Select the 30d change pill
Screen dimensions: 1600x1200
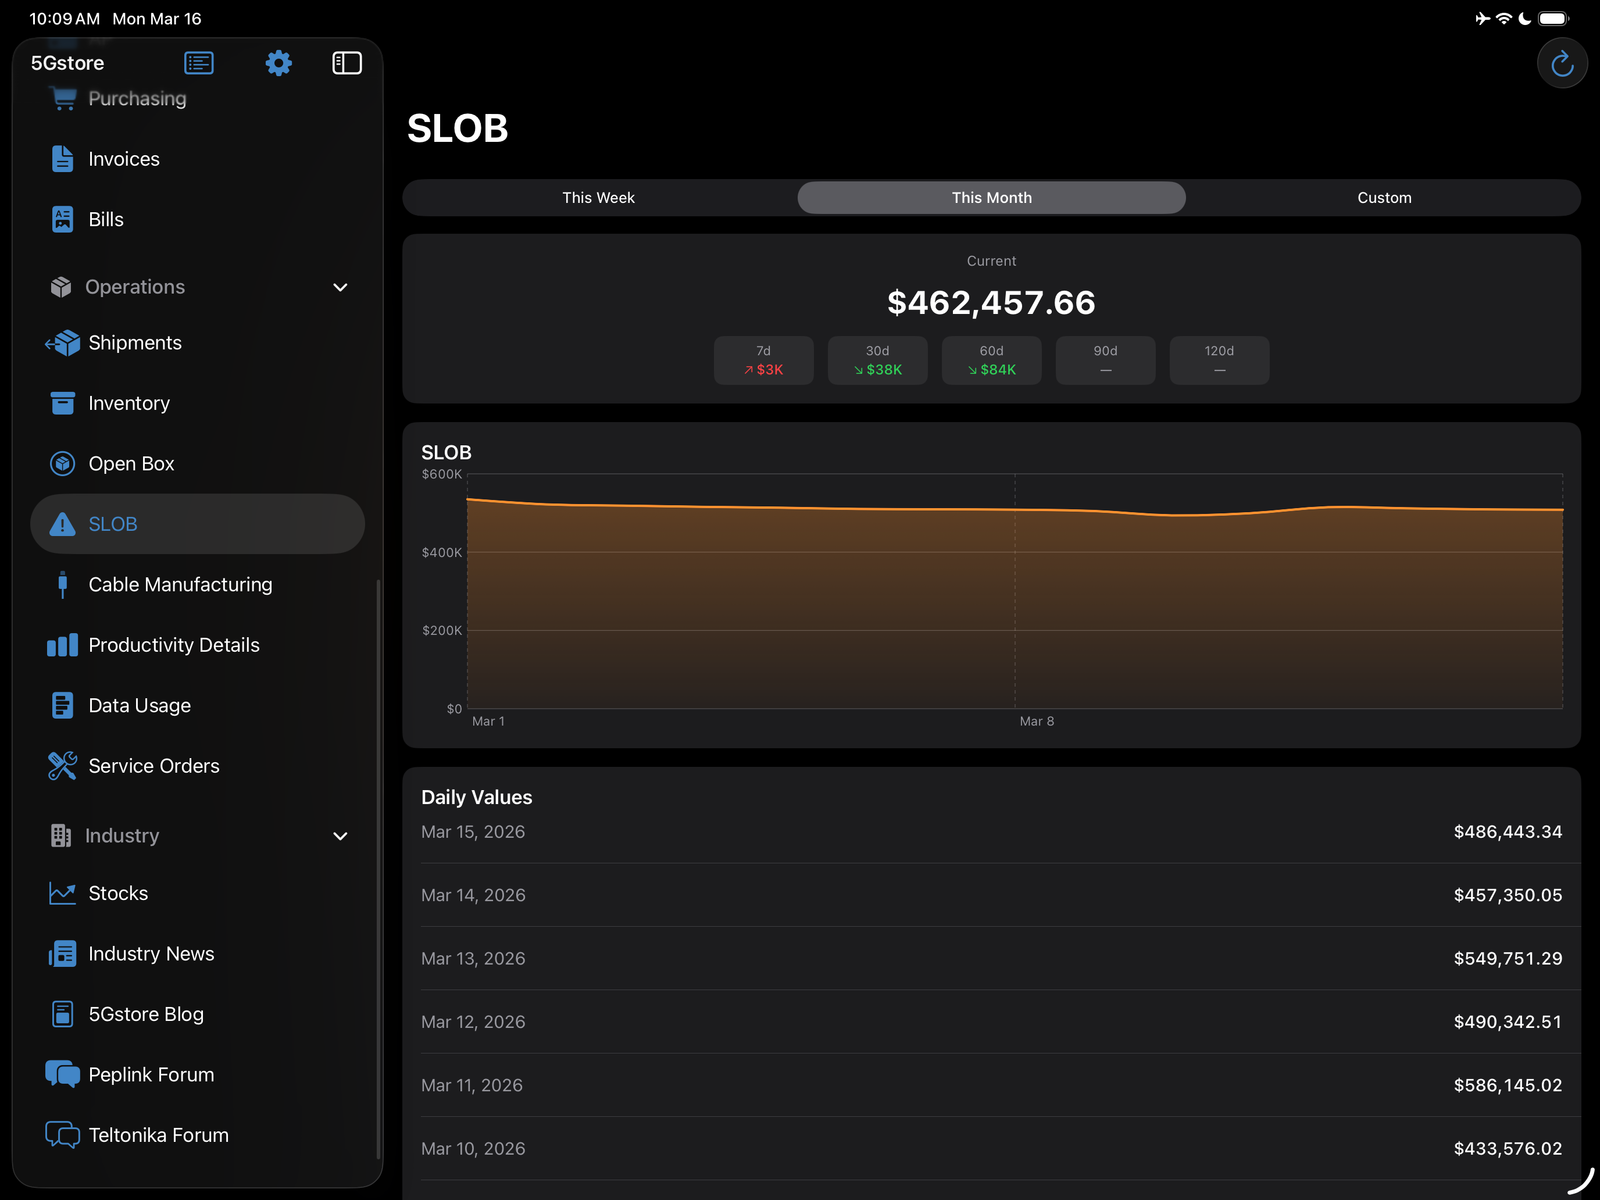pyautogui.click(x=877, y=360)
